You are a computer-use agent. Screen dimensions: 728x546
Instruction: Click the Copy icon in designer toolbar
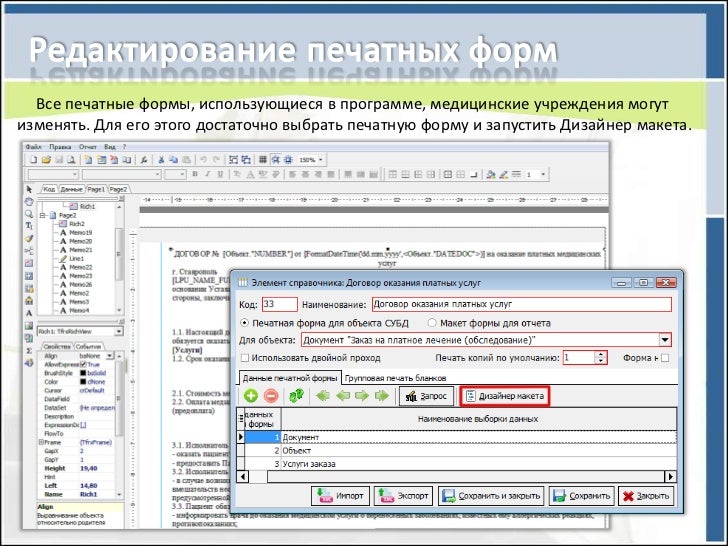174,160
